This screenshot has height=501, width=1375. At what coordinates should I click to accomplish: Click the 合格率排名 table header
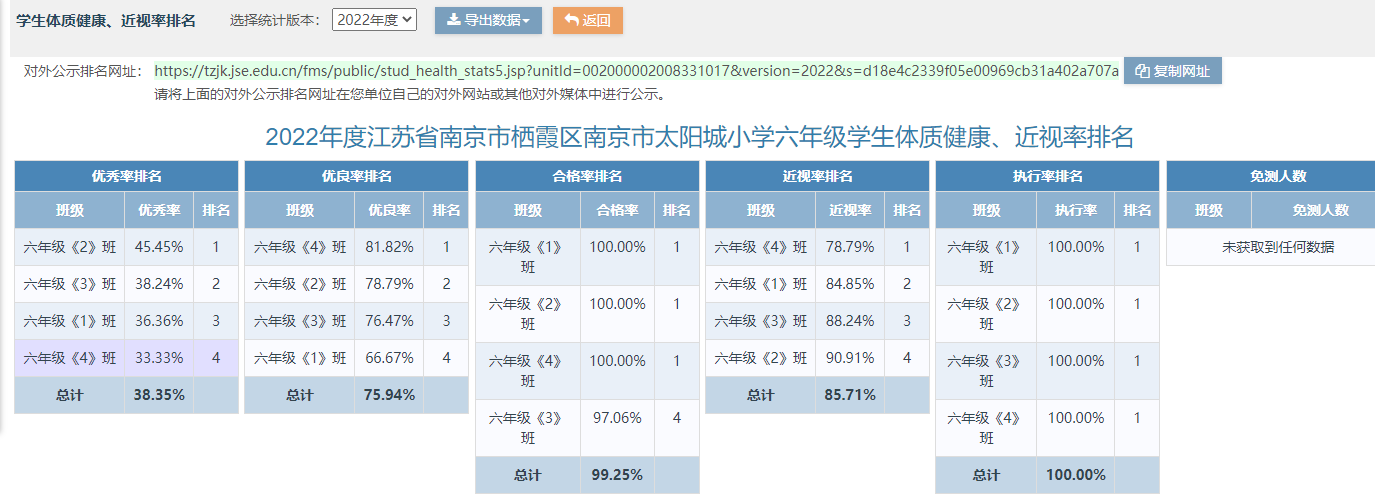[x=587, y=176]
